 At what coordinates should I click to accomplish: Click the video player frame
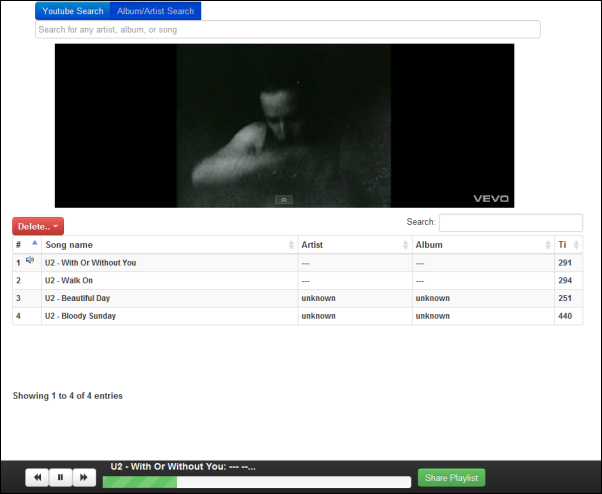coord(284,126)
